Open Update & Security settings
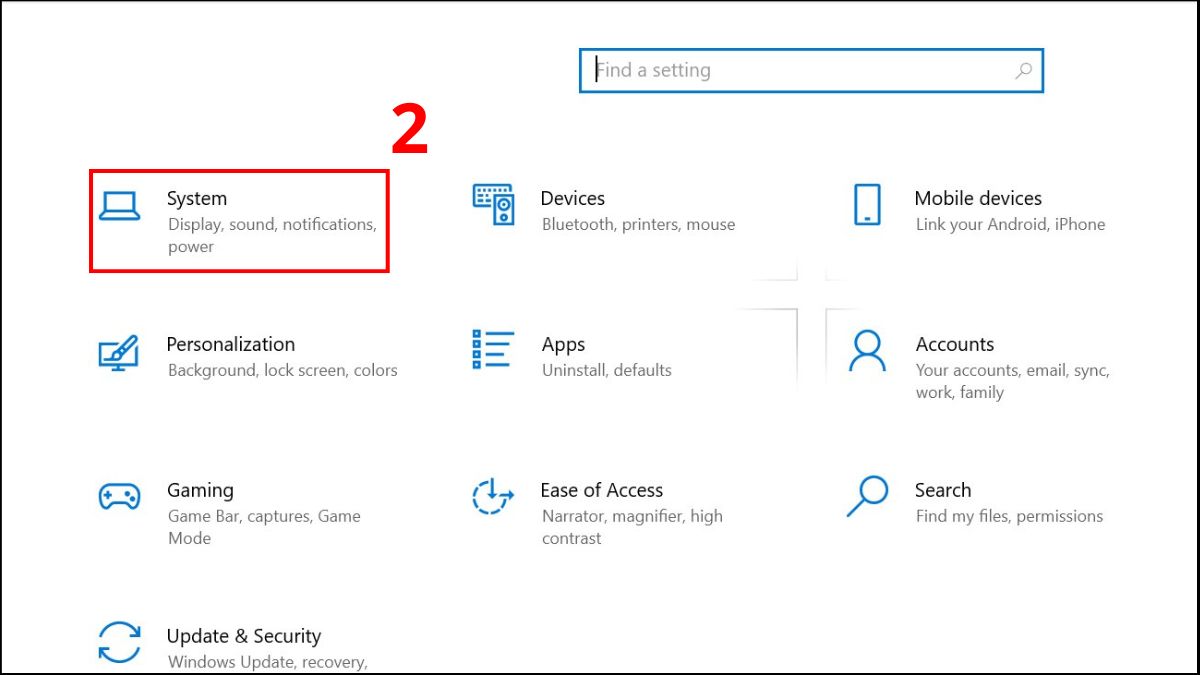Screen dimensions: 1200x675 pyautogui.click(x=243, y=636)
